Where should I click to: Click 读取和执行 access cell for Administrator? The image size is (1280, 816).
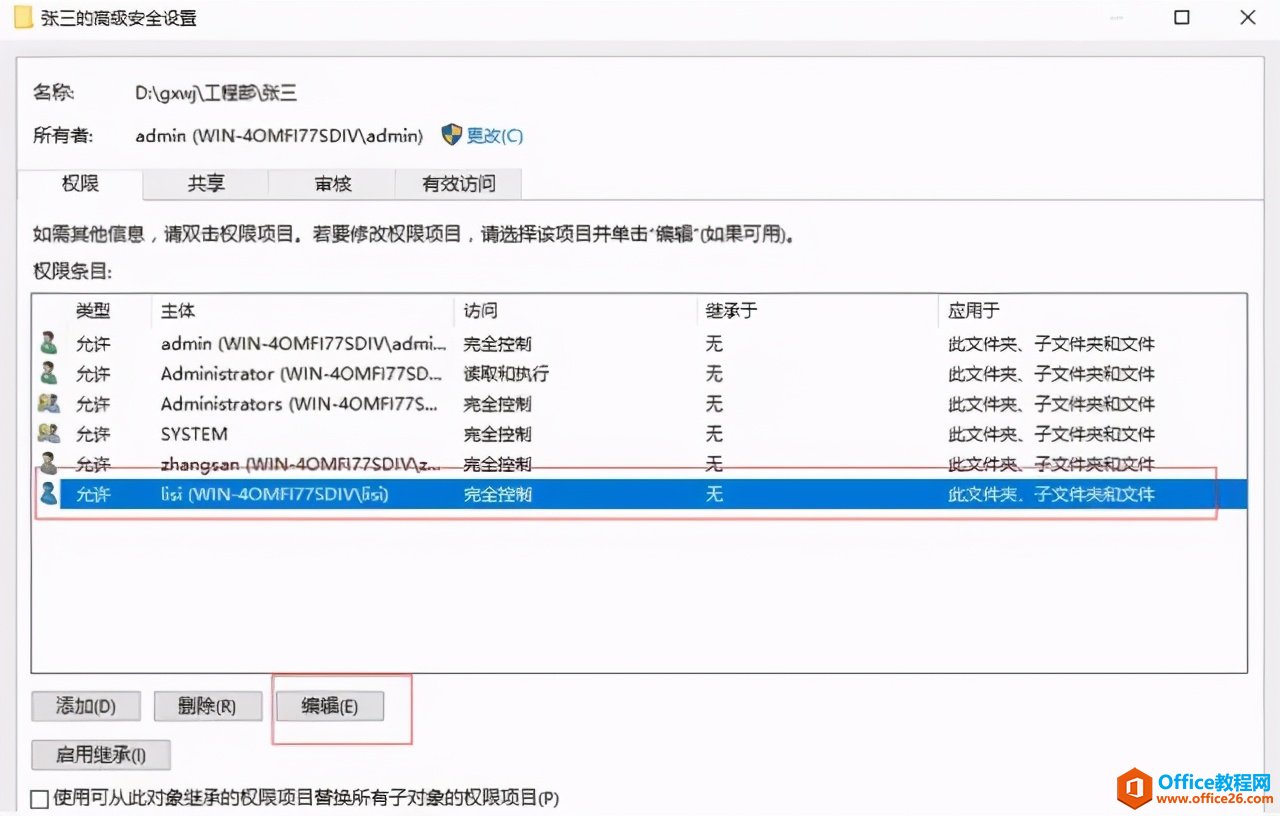506,374
